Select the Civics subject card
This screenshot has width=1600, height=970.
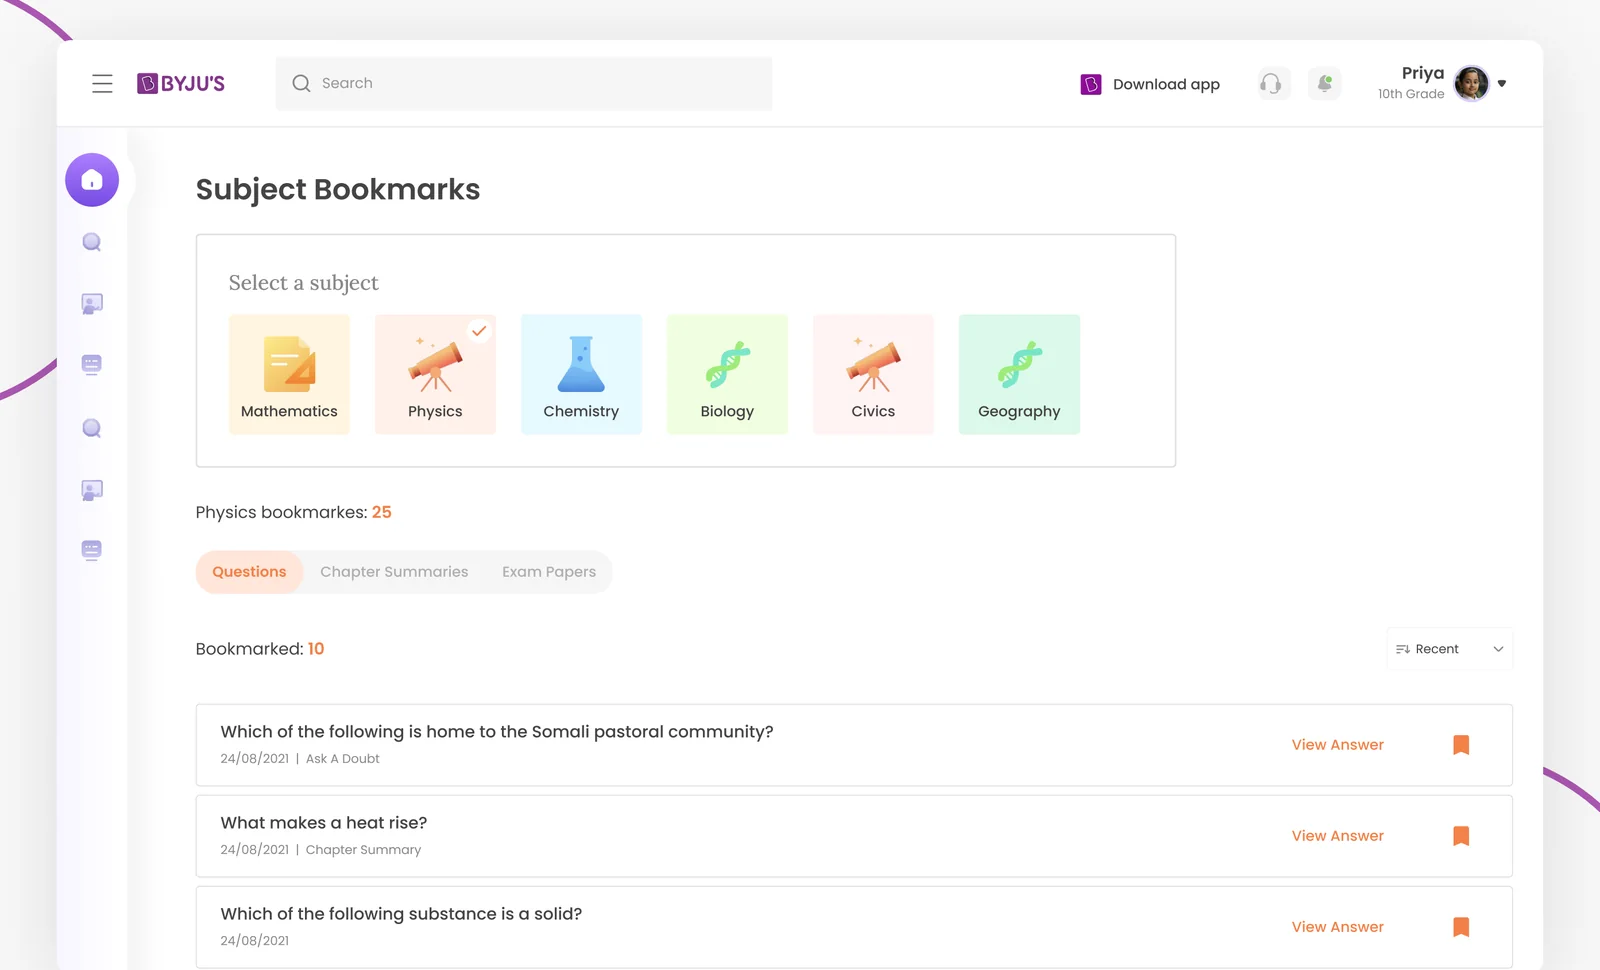[x=873, y=374]
